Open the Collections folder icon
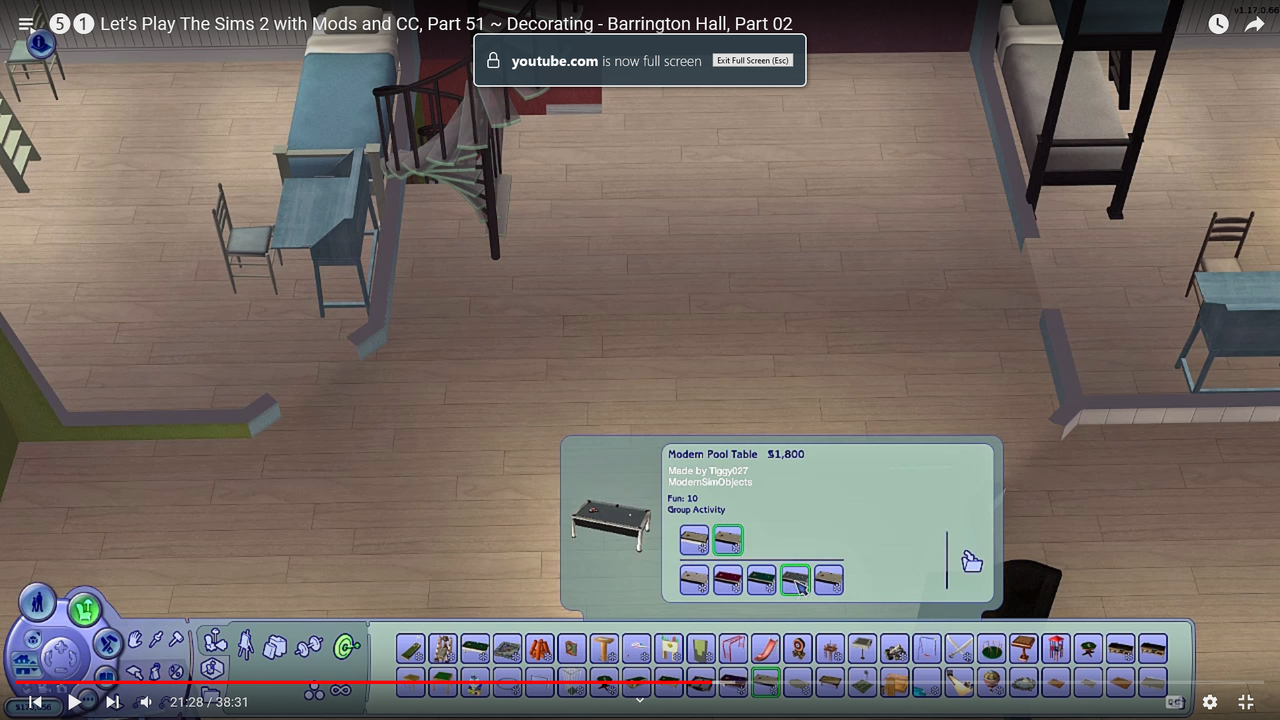Screen dimensions: 1280x720 [211, 693]
